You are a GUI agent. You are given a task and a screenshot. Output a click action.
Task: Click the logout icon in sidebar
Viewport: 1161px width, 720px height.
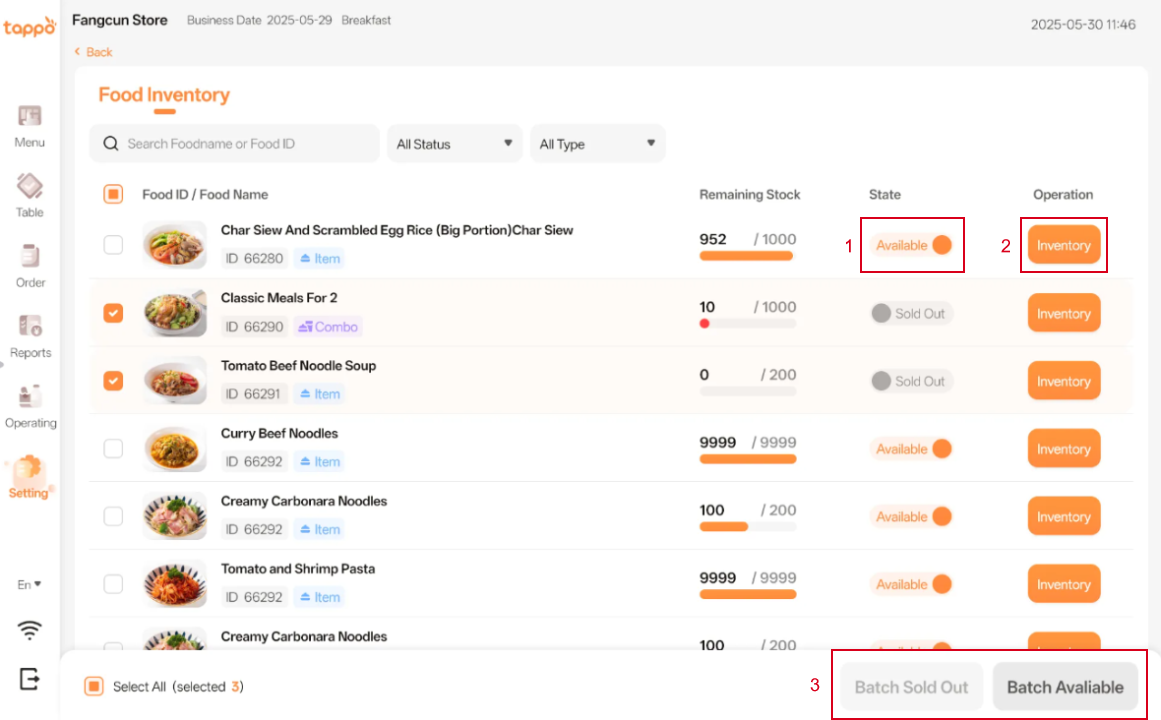tap(30, 678)
